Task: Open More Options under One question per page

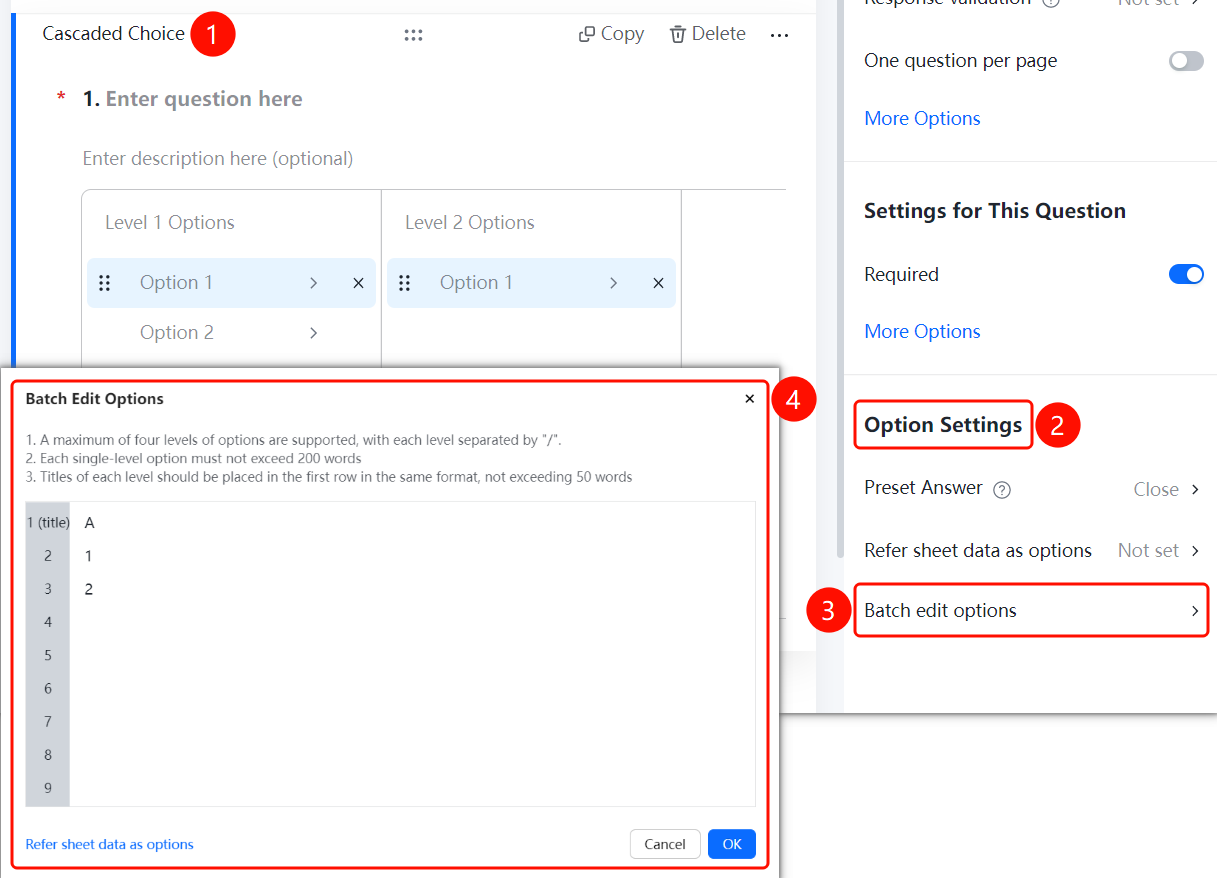Action: coord(922,118)
